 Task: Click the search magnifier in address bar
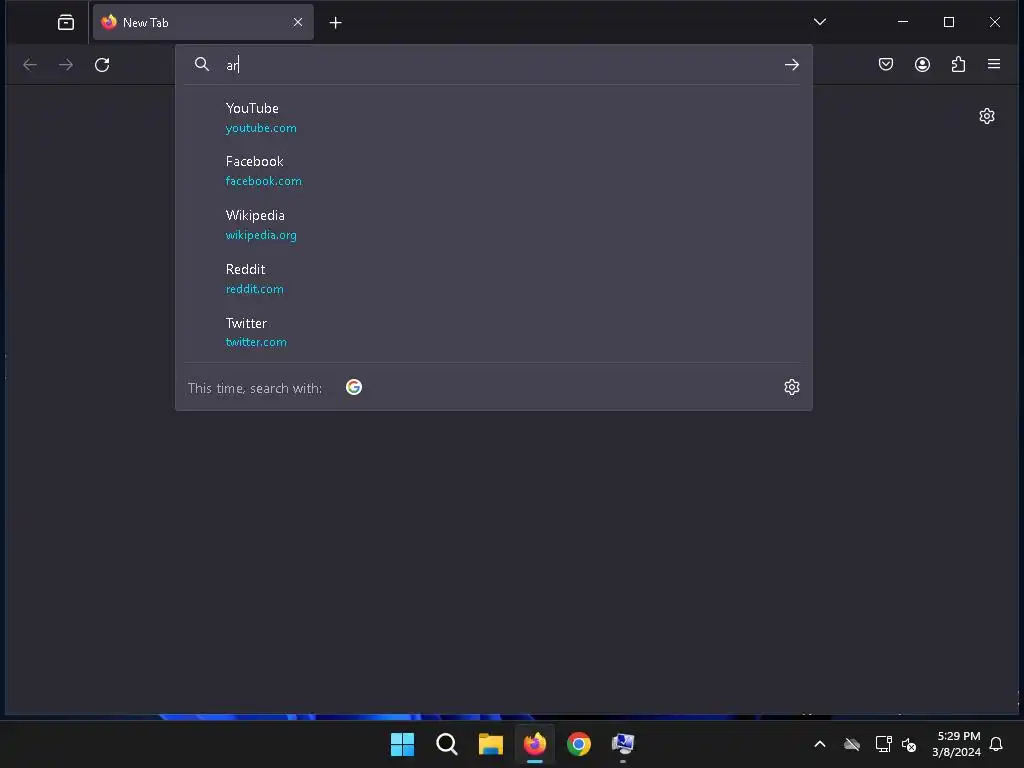click(x=202, y=64)
